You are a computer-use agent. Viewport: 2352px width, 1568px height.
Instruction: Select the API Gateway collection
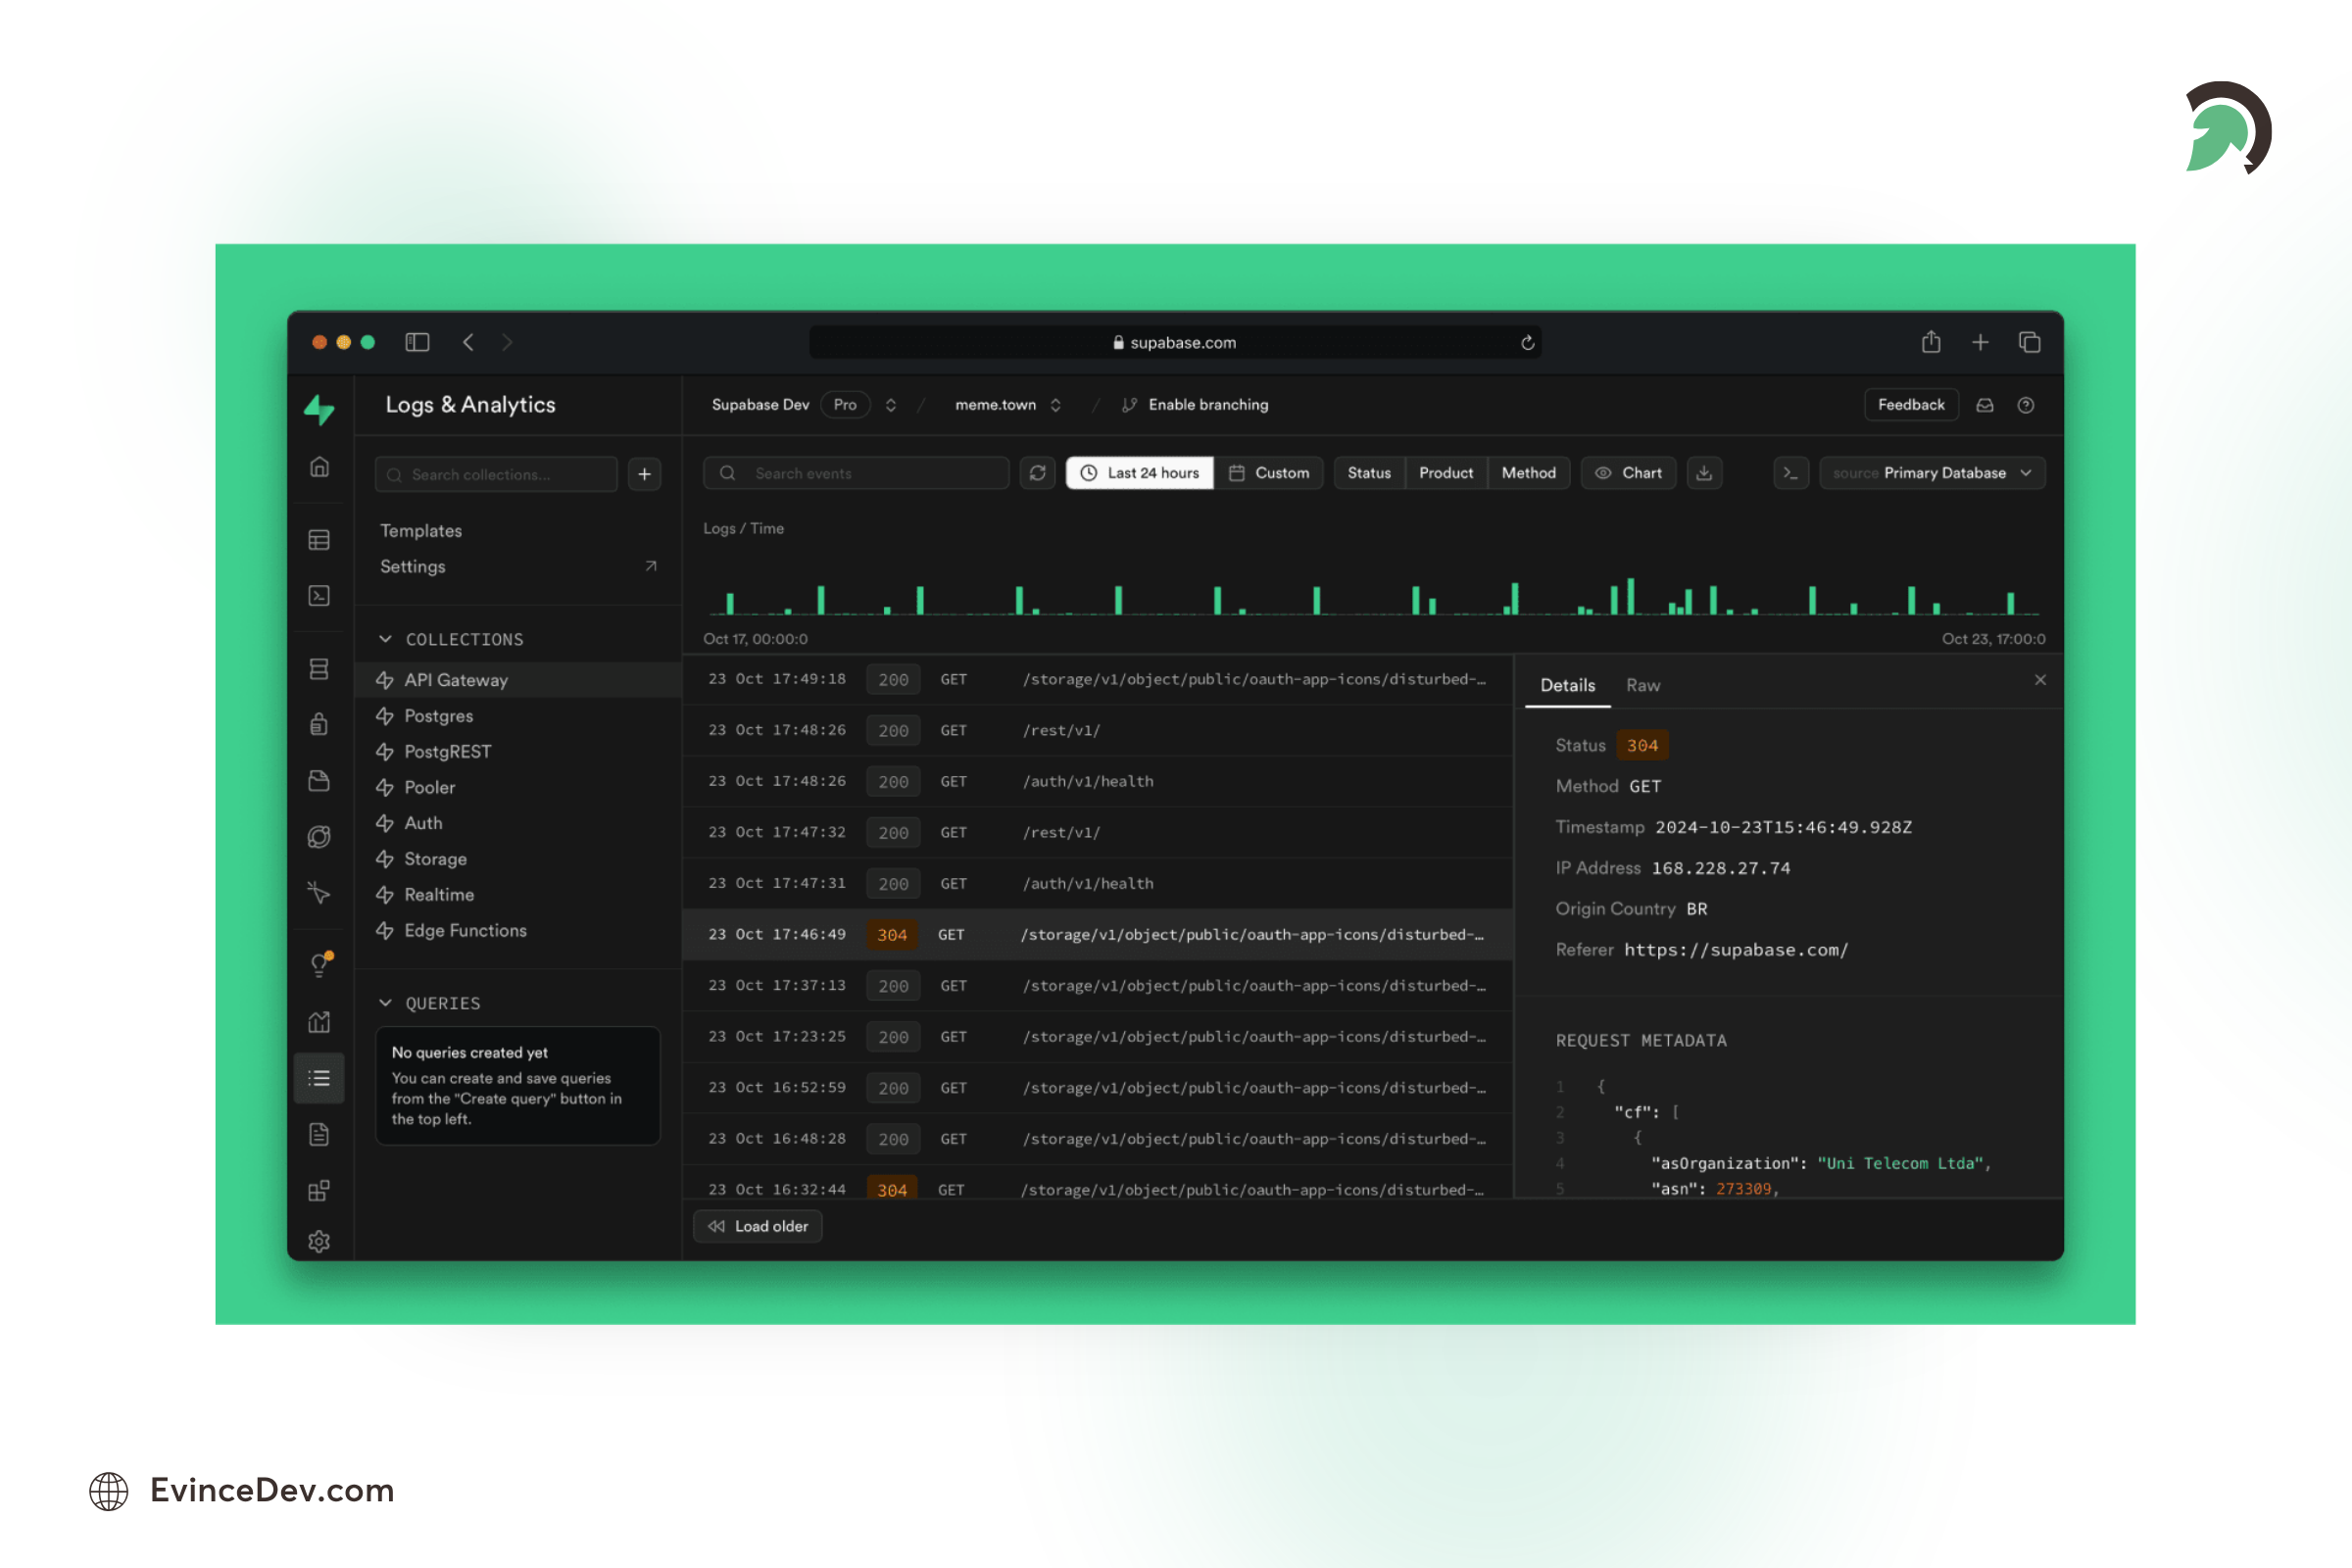pyautogui.click(x=518, y=680)
